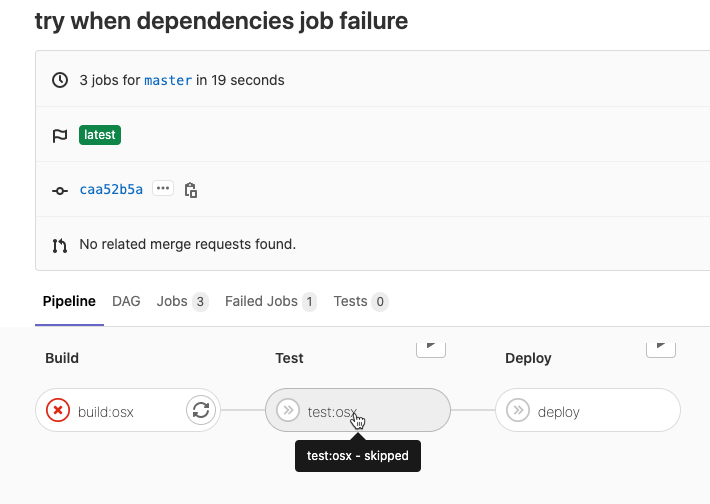Expand the commit details ellipsis button
Viewport: 710px width, 504px height.
[x=163, y=188]
